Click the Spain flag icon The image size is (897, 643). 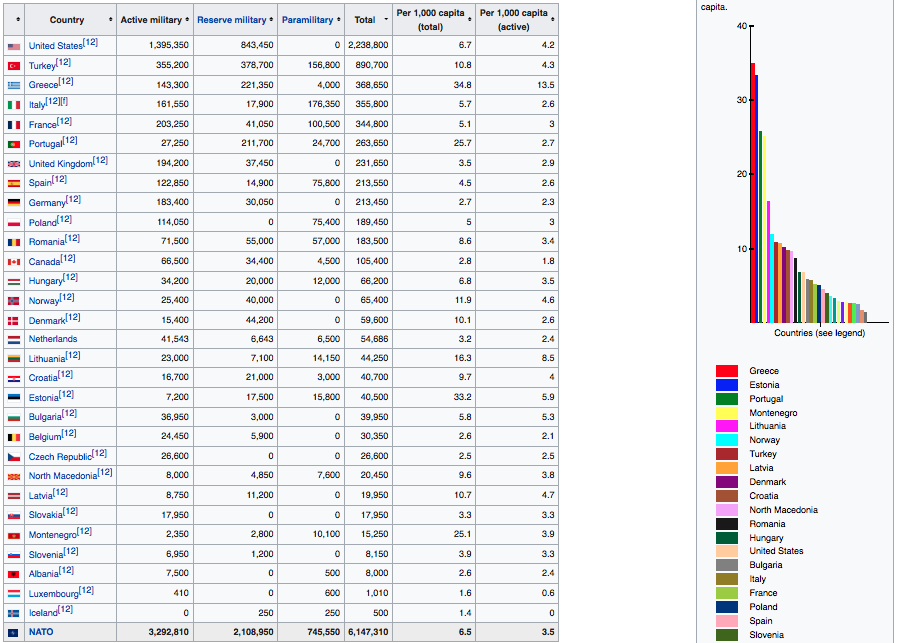click(14, 183)
